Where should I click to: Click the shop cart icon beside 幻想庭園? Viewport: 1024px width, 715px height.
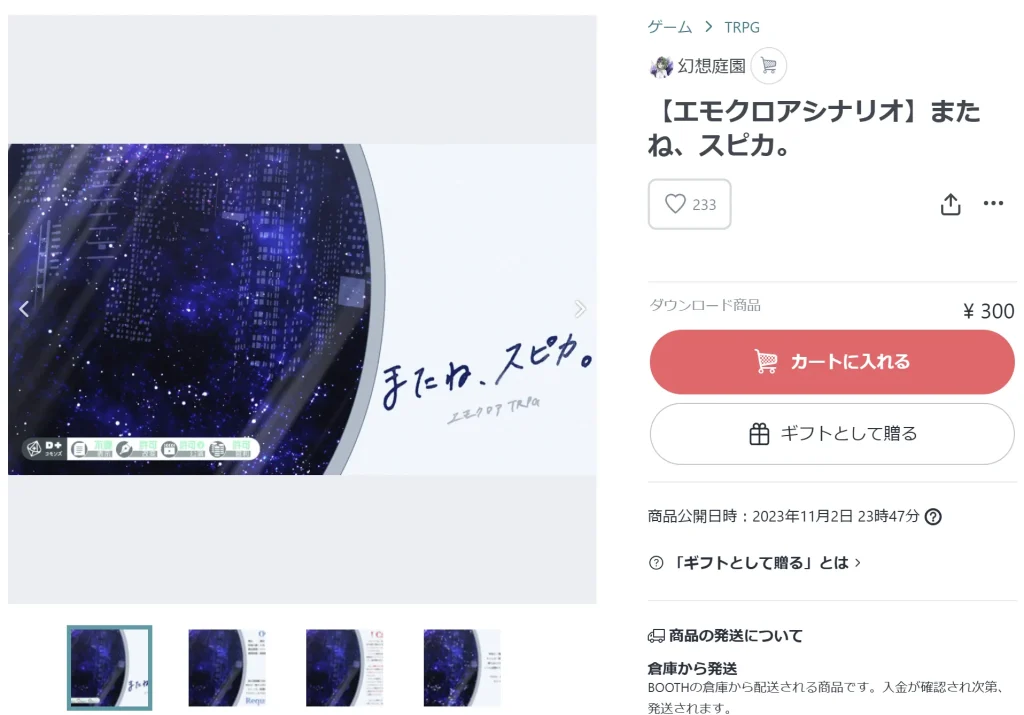click(x=768, y=66)
